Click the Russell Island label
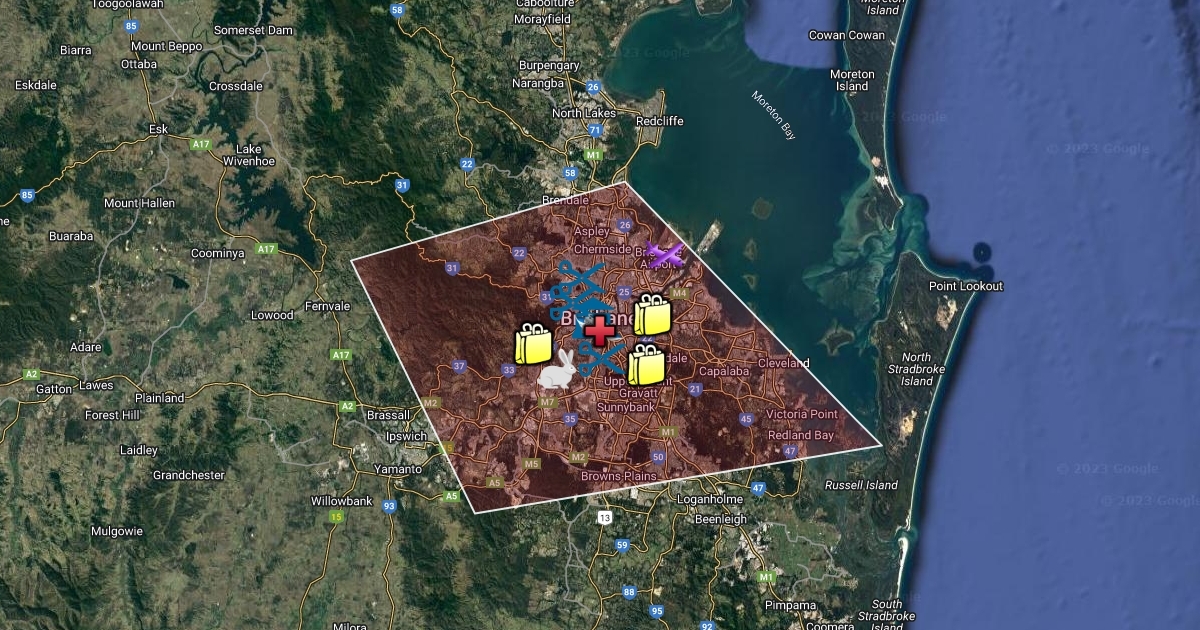Viewport: 1200px width, 630px height. point(861,486)
